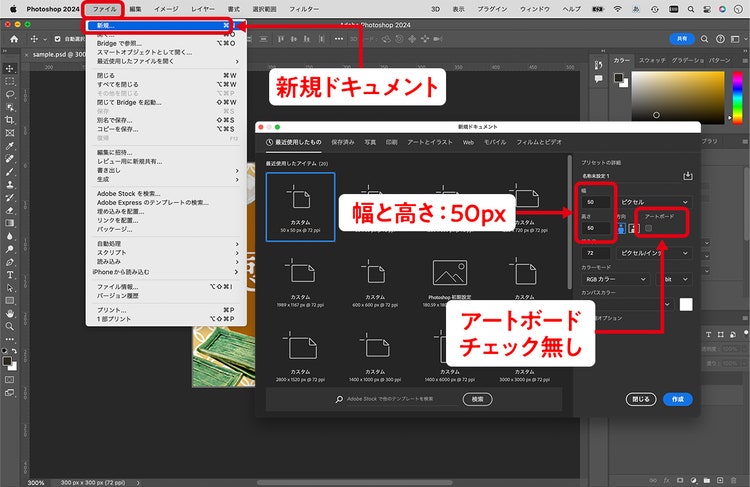The height and width of the screenshot is (487, 750).
Task: Expand the Scripts submenu
Action: tap(167, 253)
